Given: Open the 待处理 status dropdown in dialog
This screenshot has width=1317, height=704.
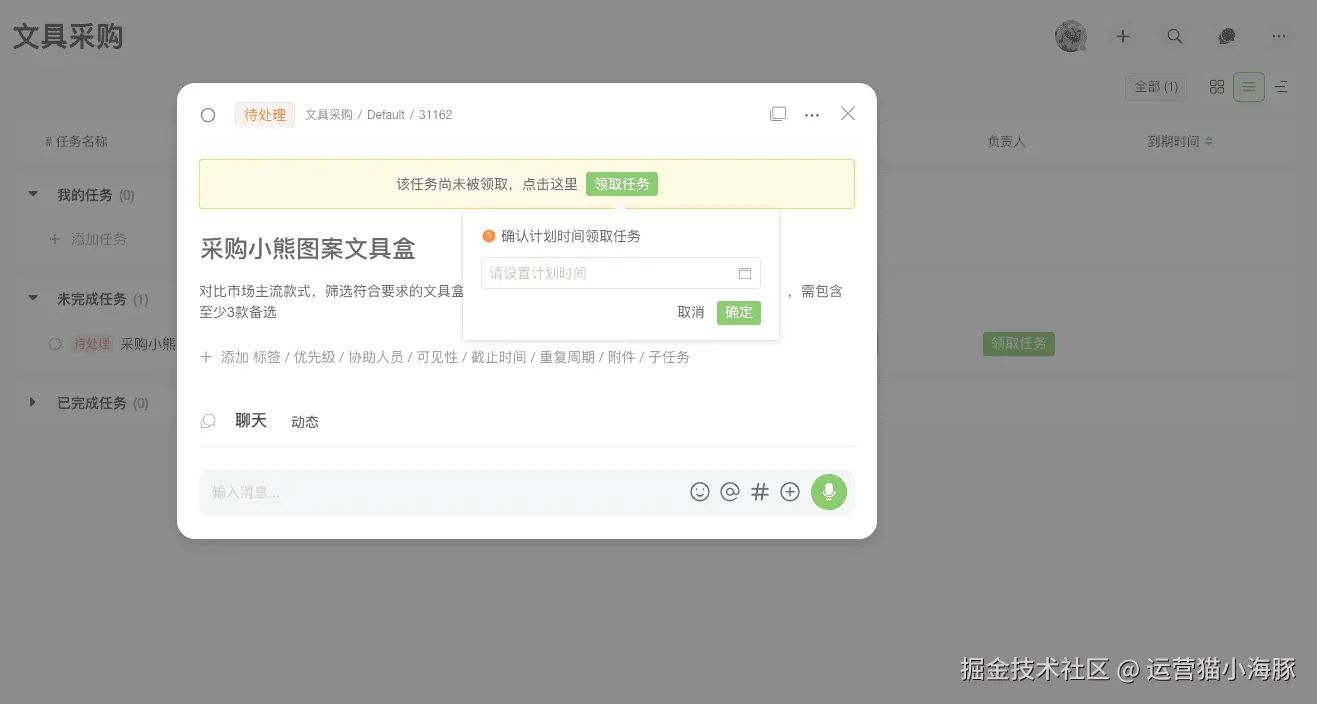Looking at the screenshot, I should (265, 115).
